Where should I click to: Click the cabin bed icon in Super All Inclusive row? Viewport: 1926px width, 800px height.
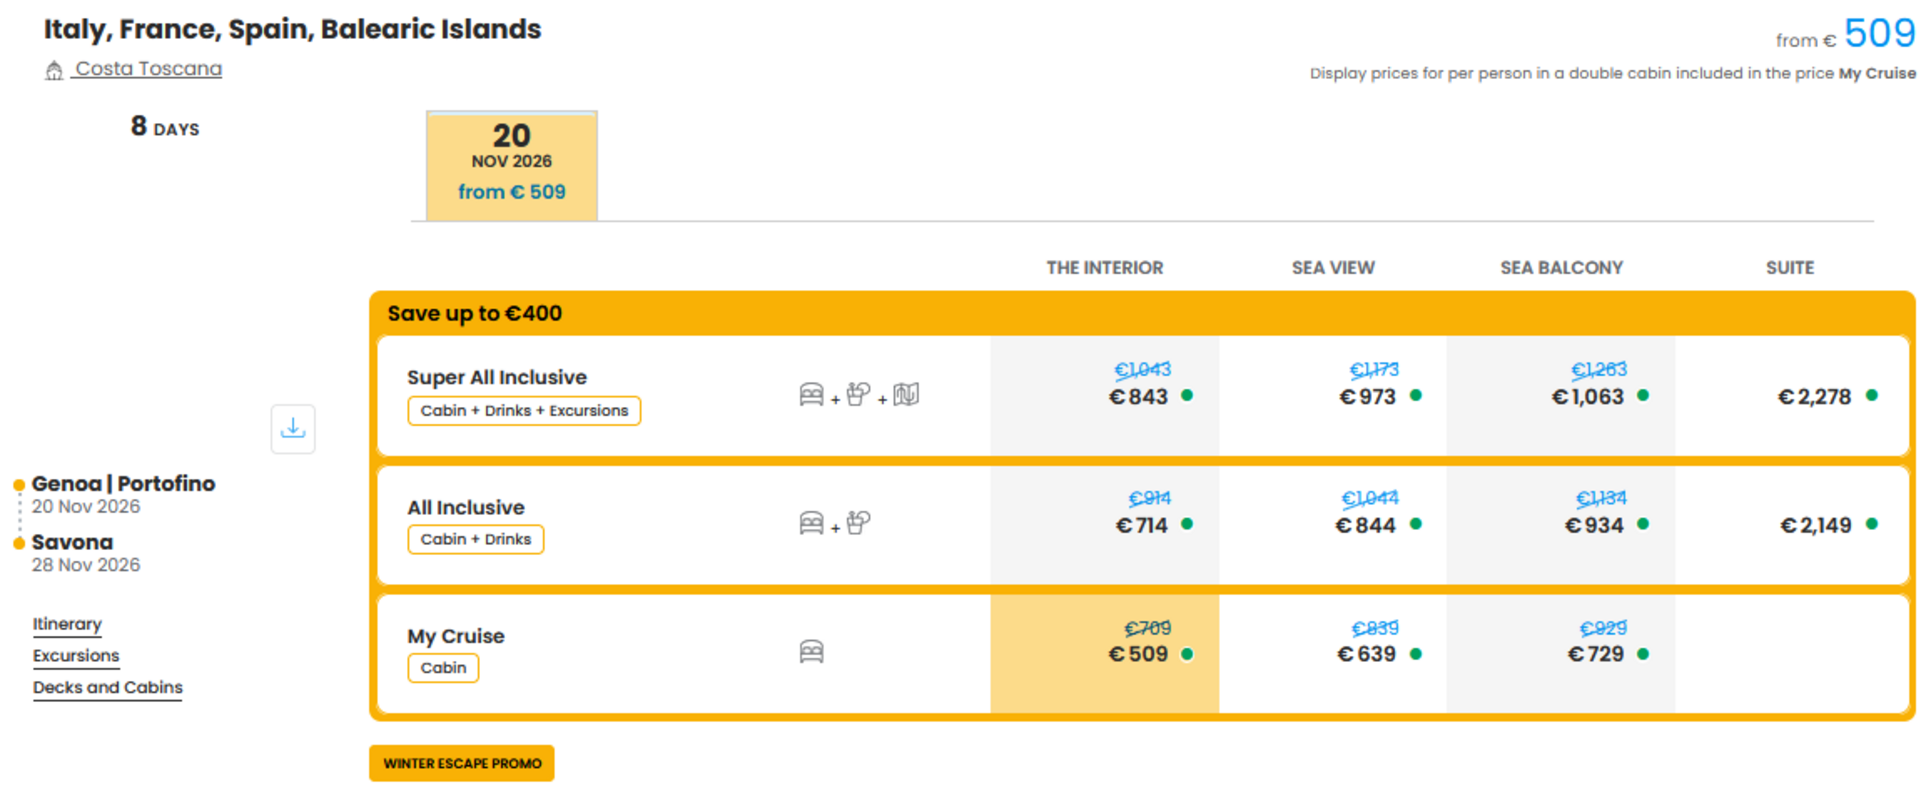click(x=811, y=395)
